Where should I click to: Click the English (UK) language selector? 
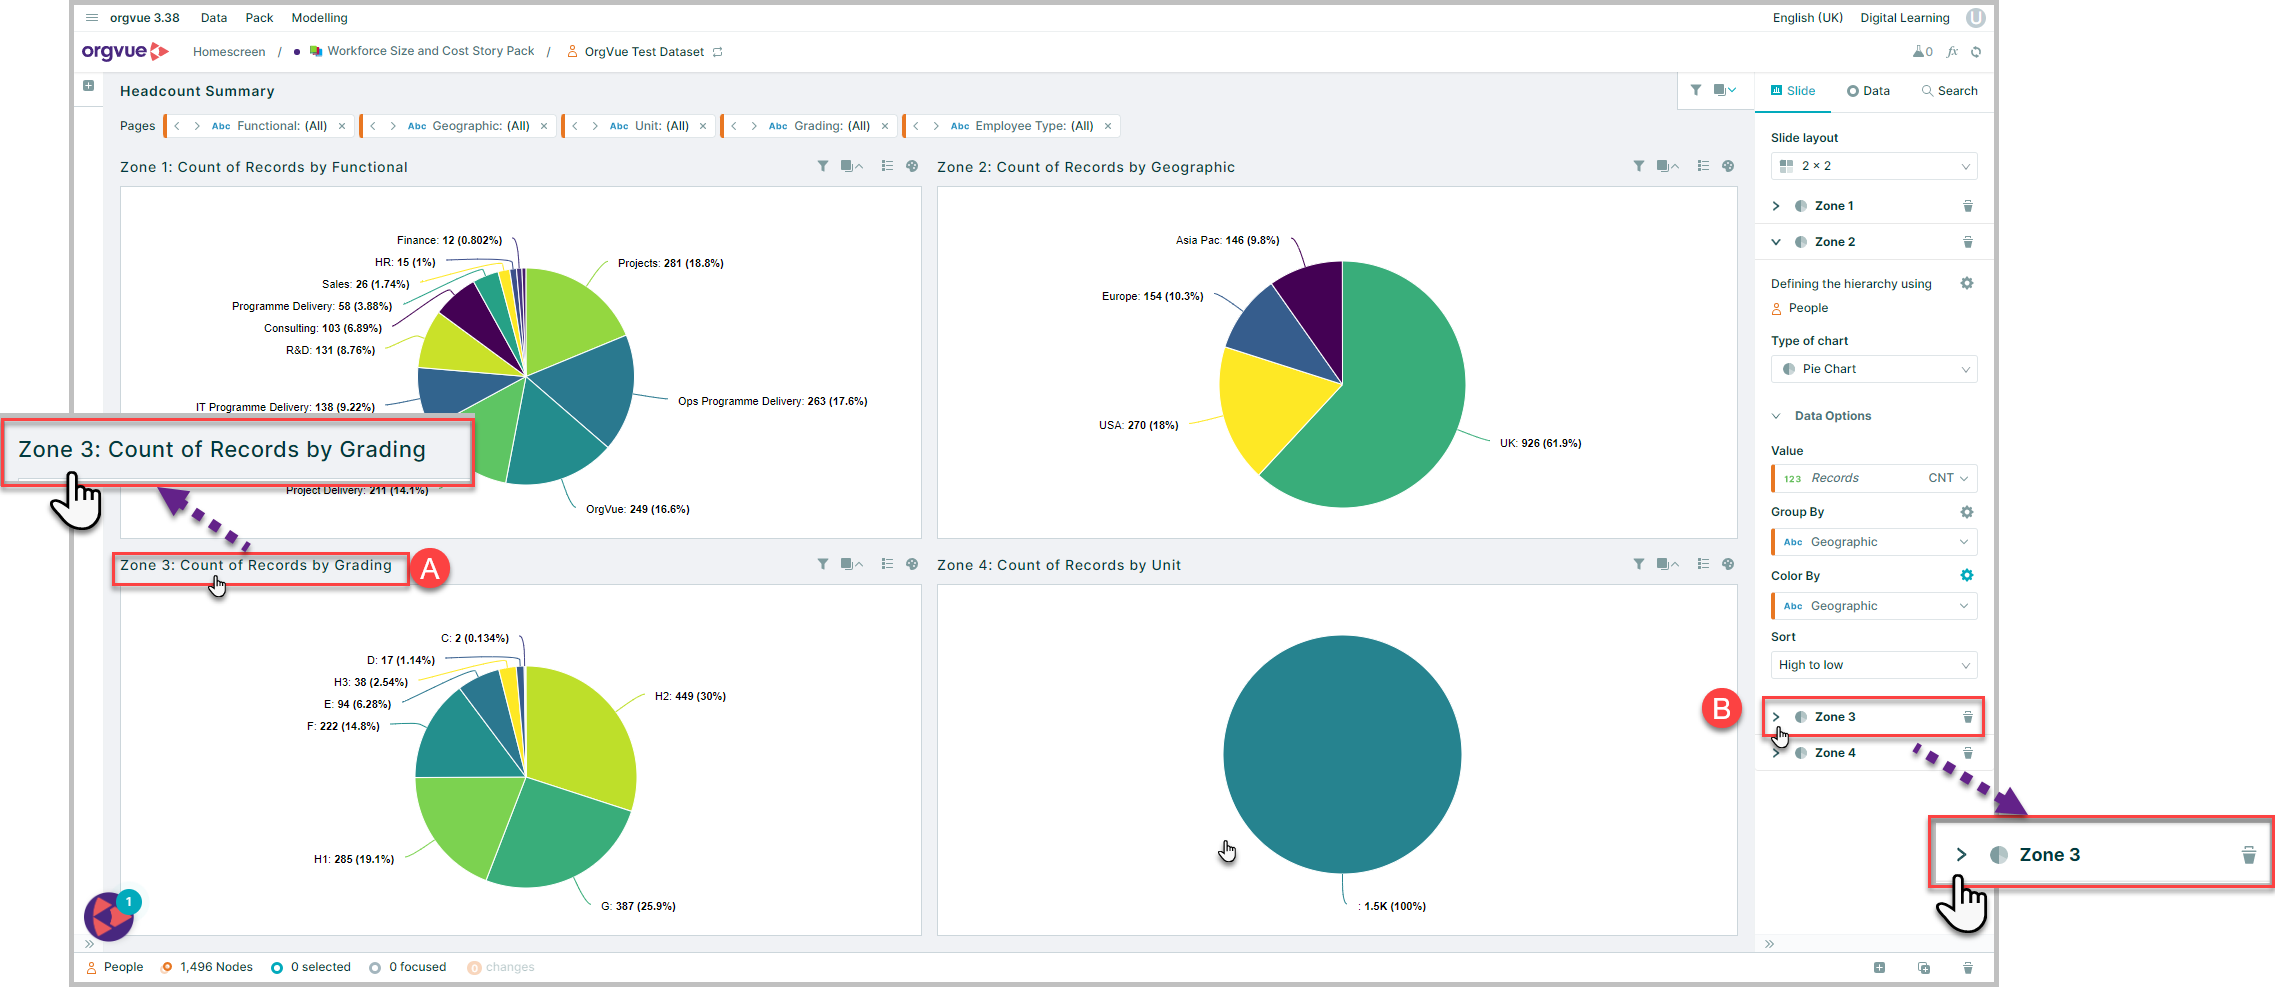point(1808,18)
